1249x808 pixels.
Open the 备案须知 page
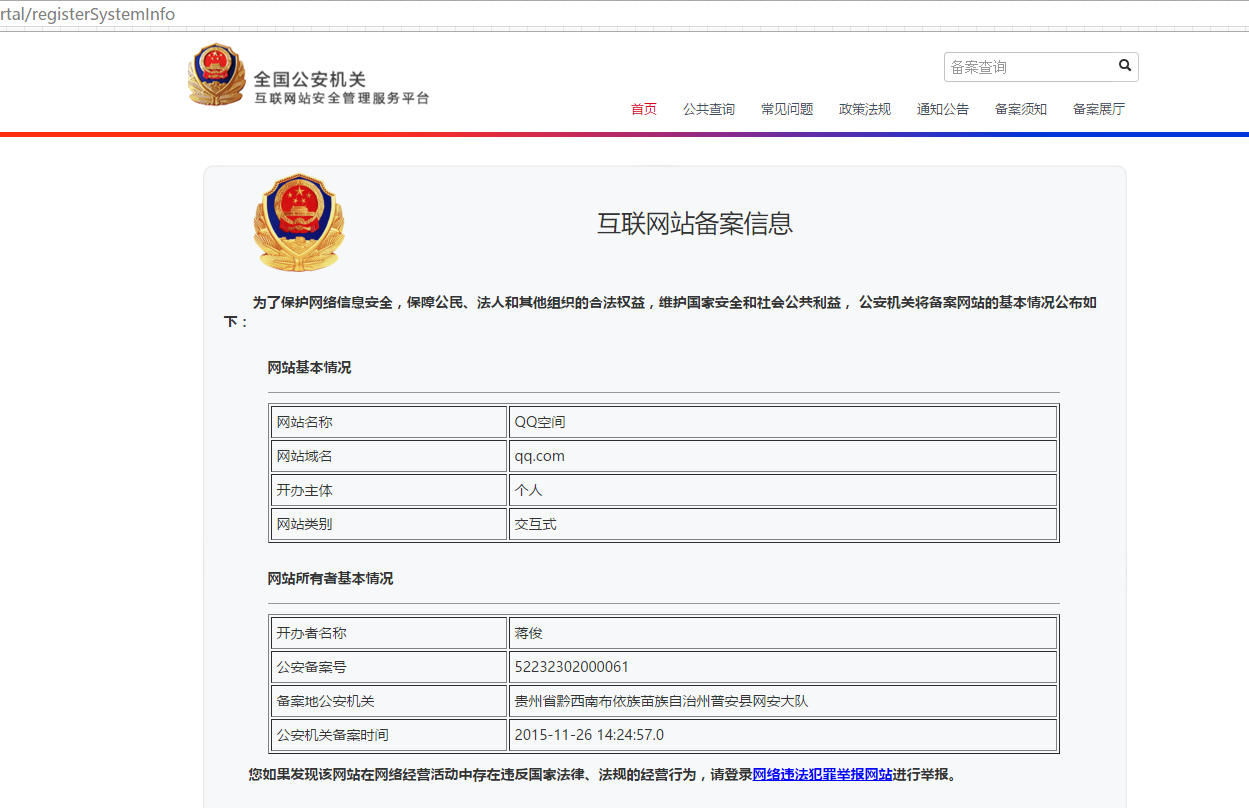(x=1020, y=109)
